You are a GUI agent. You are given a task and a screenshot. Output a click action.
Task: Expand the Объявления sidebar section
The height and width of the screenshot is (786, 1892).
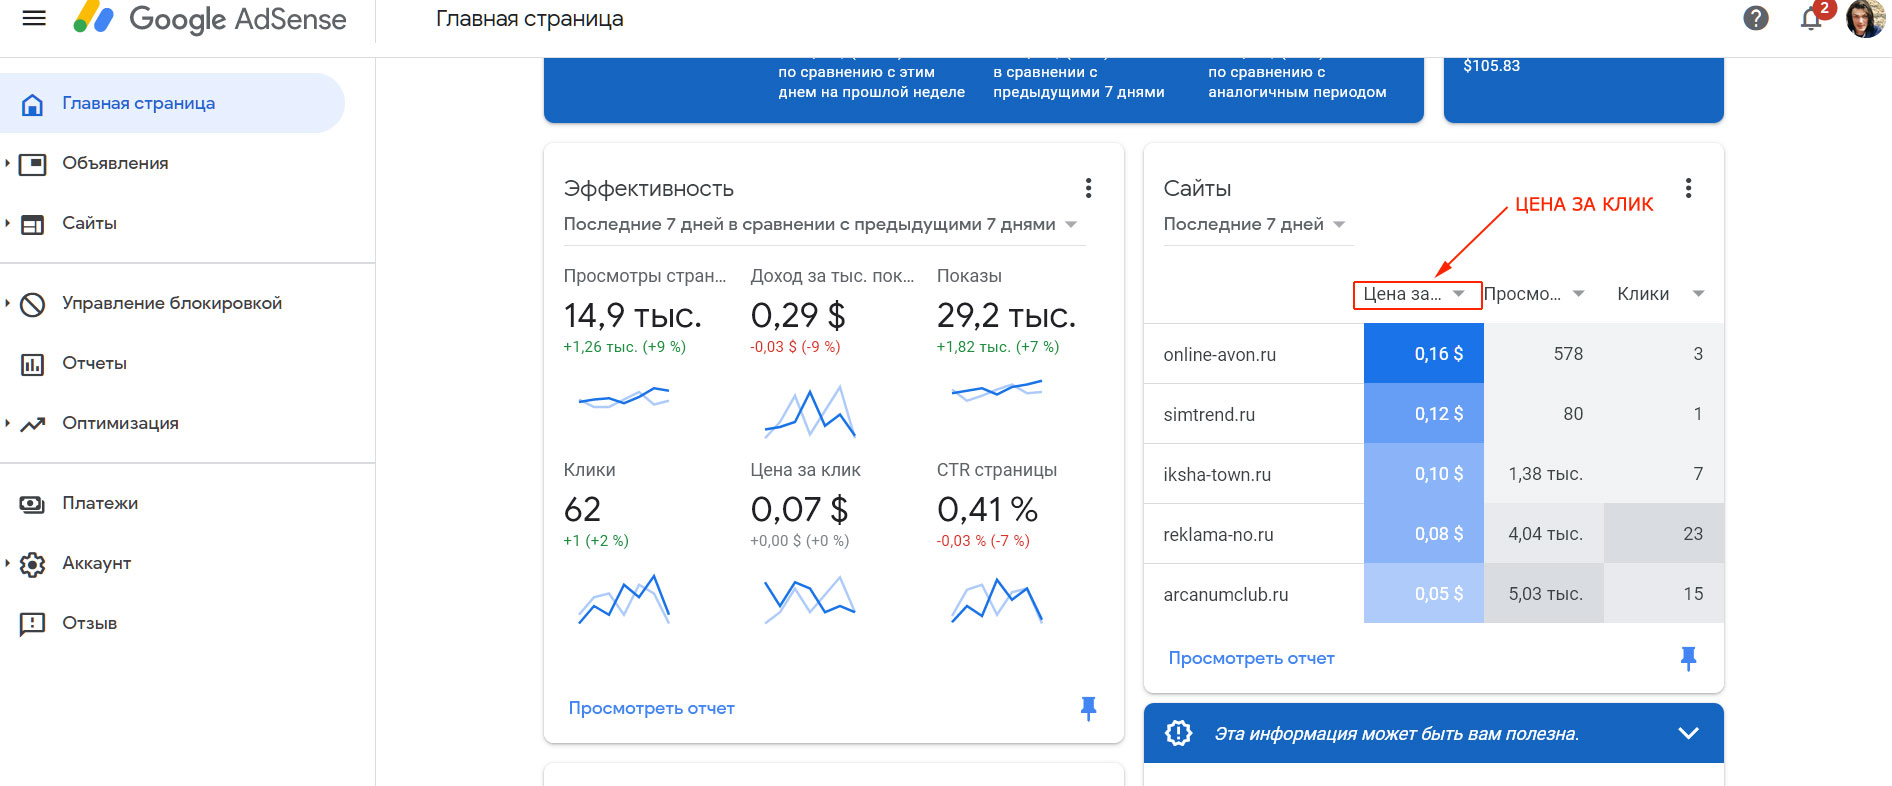tap(8, 163)
